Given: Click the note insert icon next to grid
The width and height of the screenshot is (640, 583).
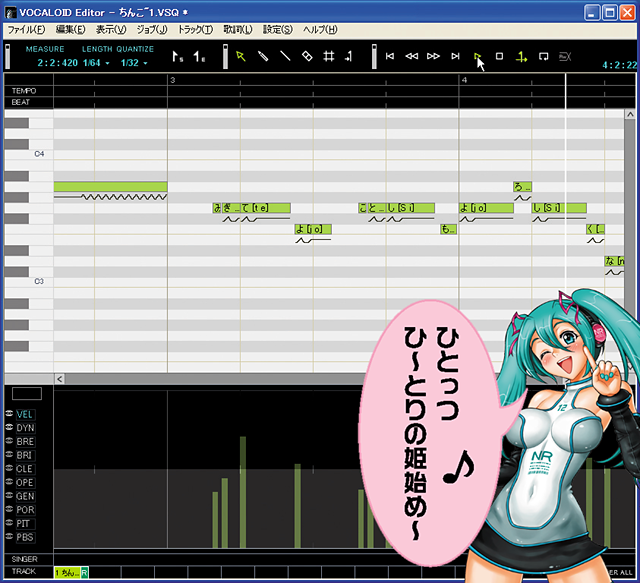Looking at the screenshot, I should (x=349, y=56).
